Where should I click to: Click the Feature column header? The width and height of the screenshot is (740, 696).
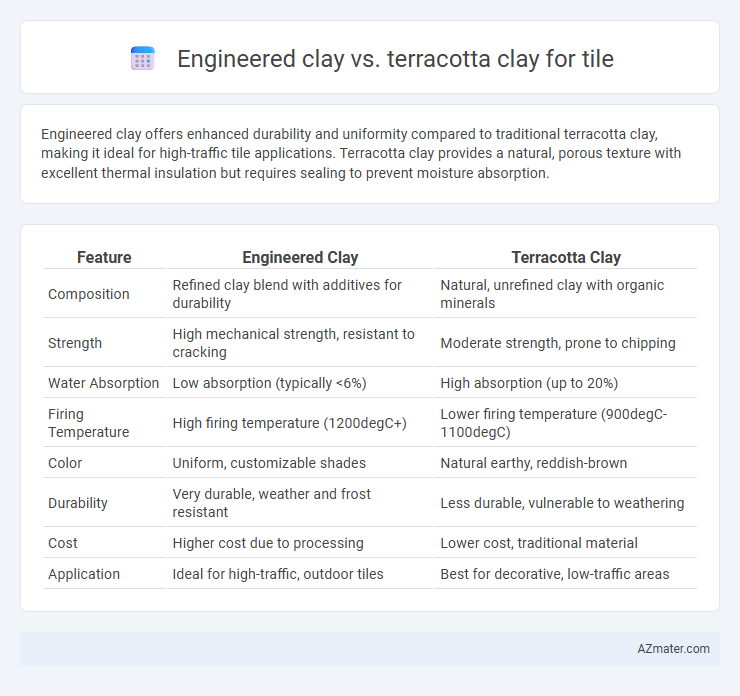[x=104, y=257]
